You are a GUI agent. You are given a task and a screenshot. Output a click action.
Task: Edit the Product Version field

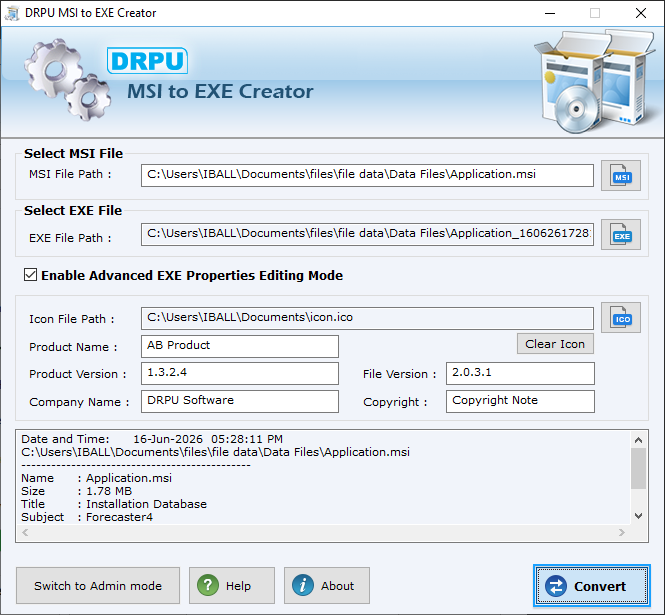[240, 373]
